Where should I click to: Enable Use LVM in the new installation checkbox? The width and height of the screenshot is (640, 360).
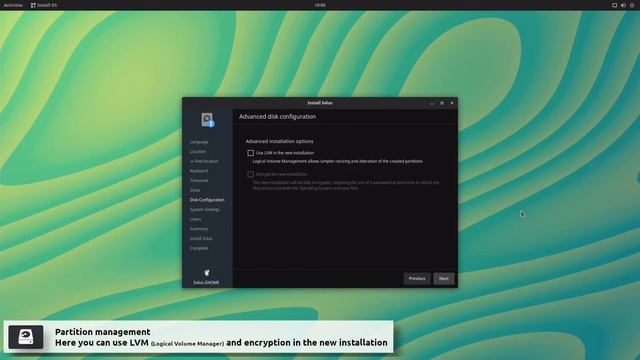pyautogui.click(x=251, y=153)
